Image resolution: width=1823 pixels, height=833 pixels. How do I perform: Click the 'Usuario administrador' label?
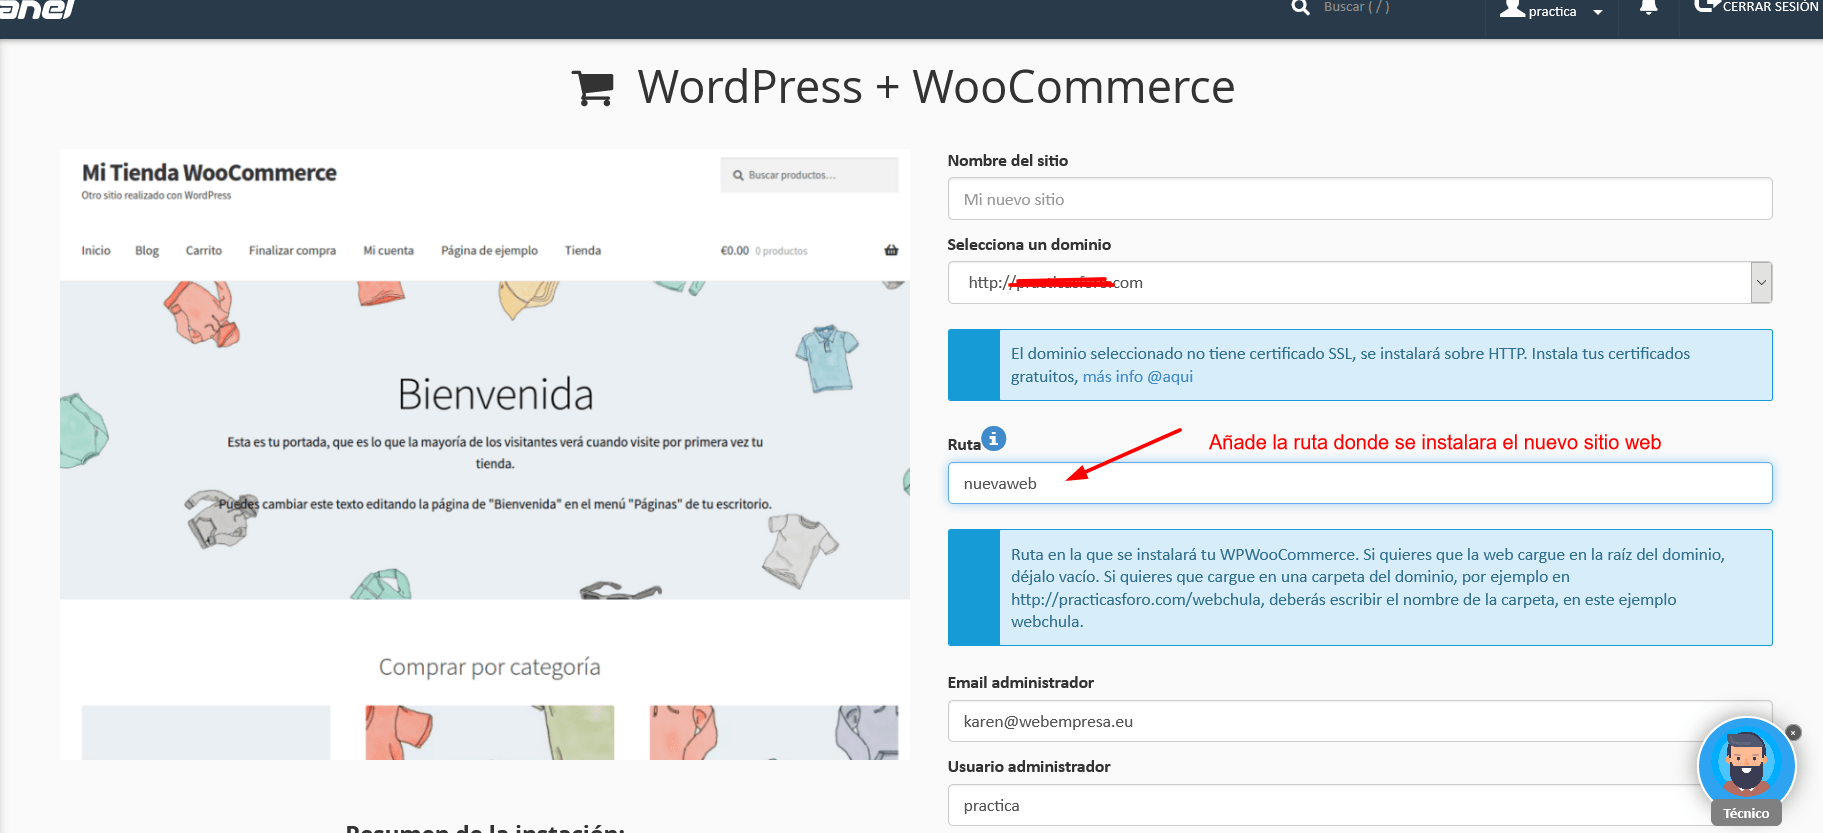(x=1029, y=766)
